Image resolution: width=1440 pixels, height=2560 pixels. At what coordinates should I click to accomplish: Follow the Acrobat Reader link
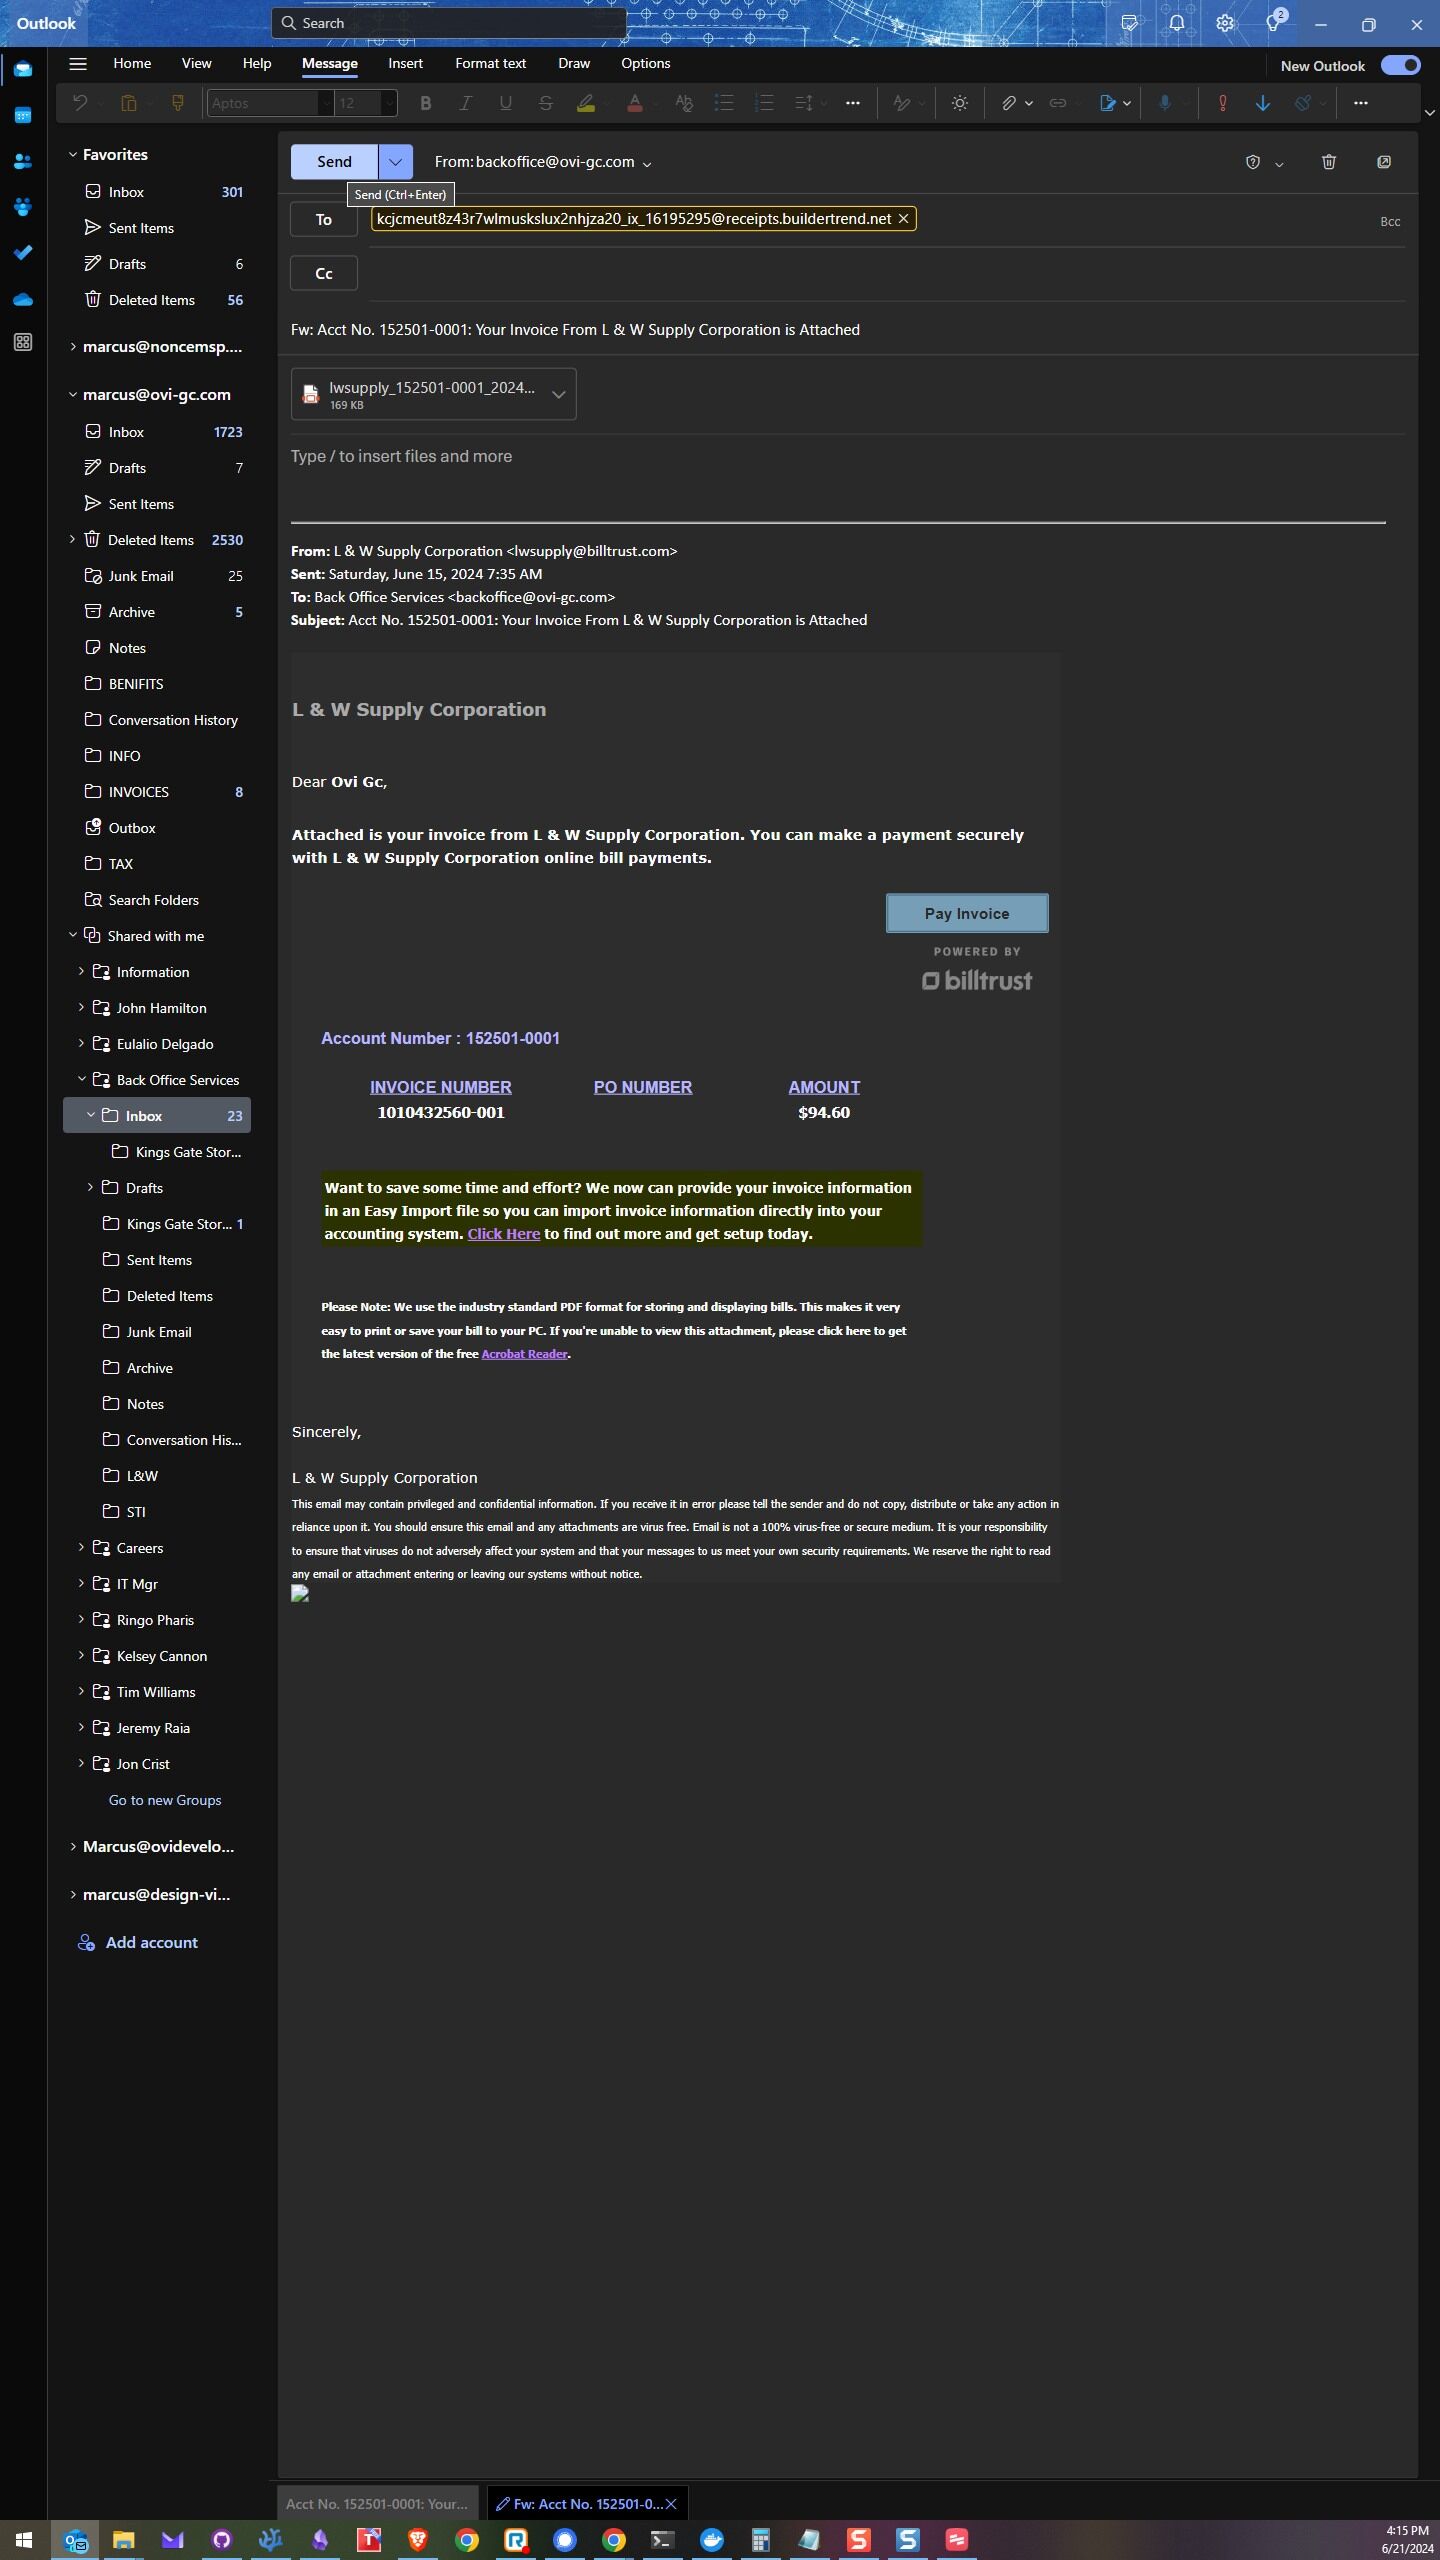point(525,1354)
